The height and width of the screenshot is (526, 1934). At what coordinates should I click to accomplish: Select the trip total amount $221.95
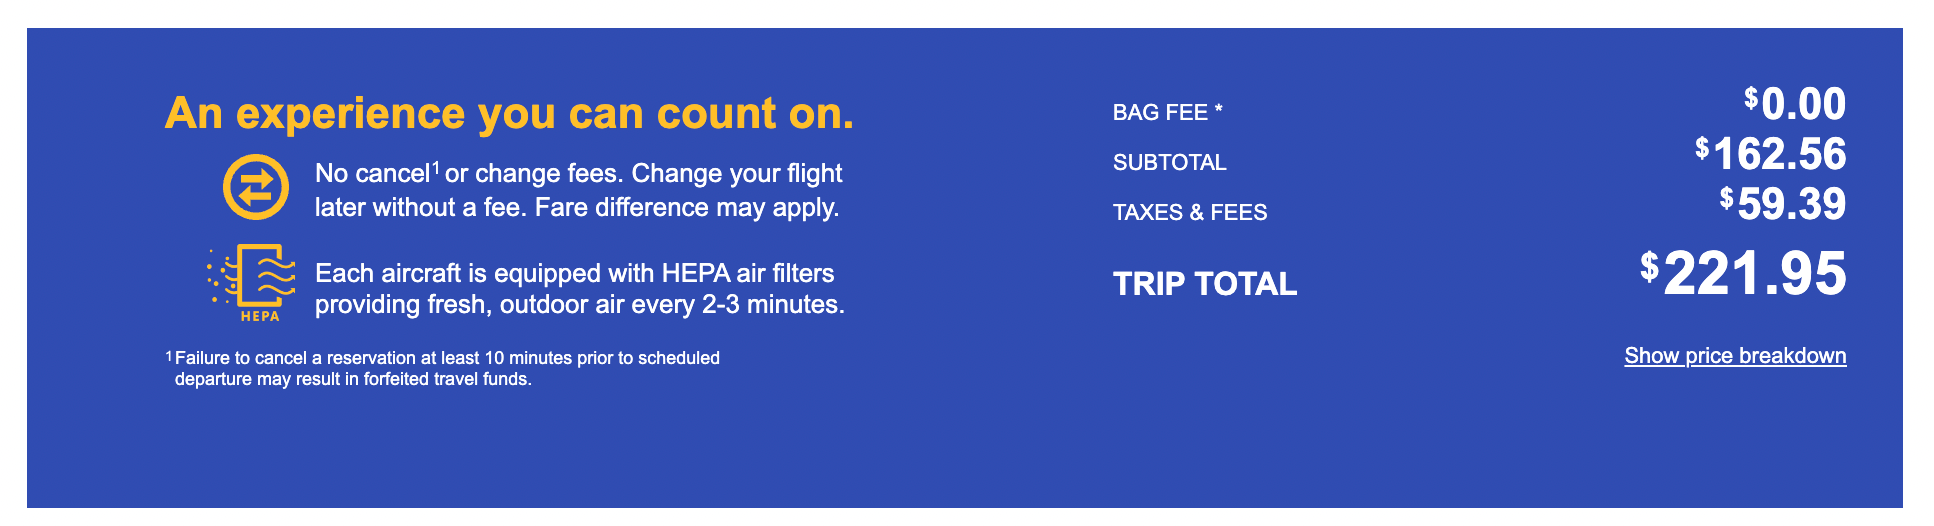tap(1743, 273)
